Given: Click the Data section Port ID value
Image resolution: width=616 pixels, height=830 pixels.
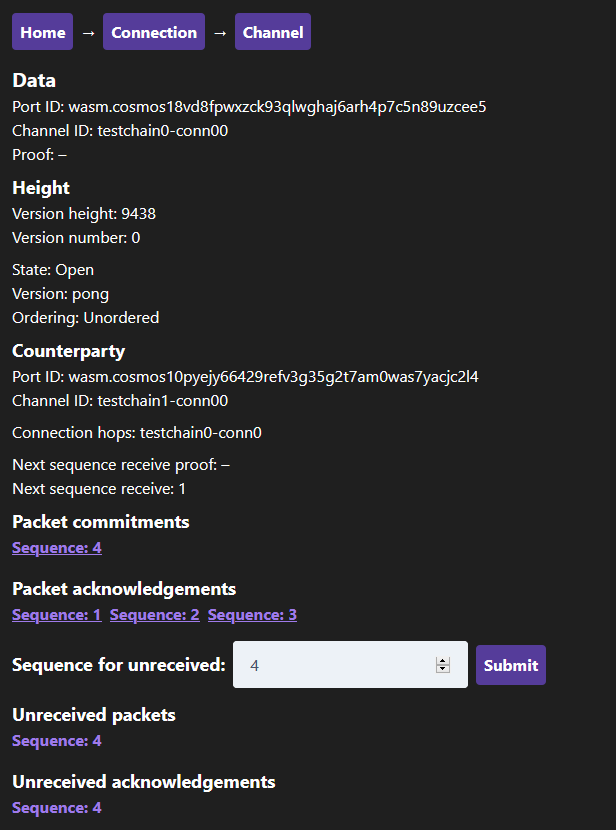Looking at the screenshot, I should point(277,107).
